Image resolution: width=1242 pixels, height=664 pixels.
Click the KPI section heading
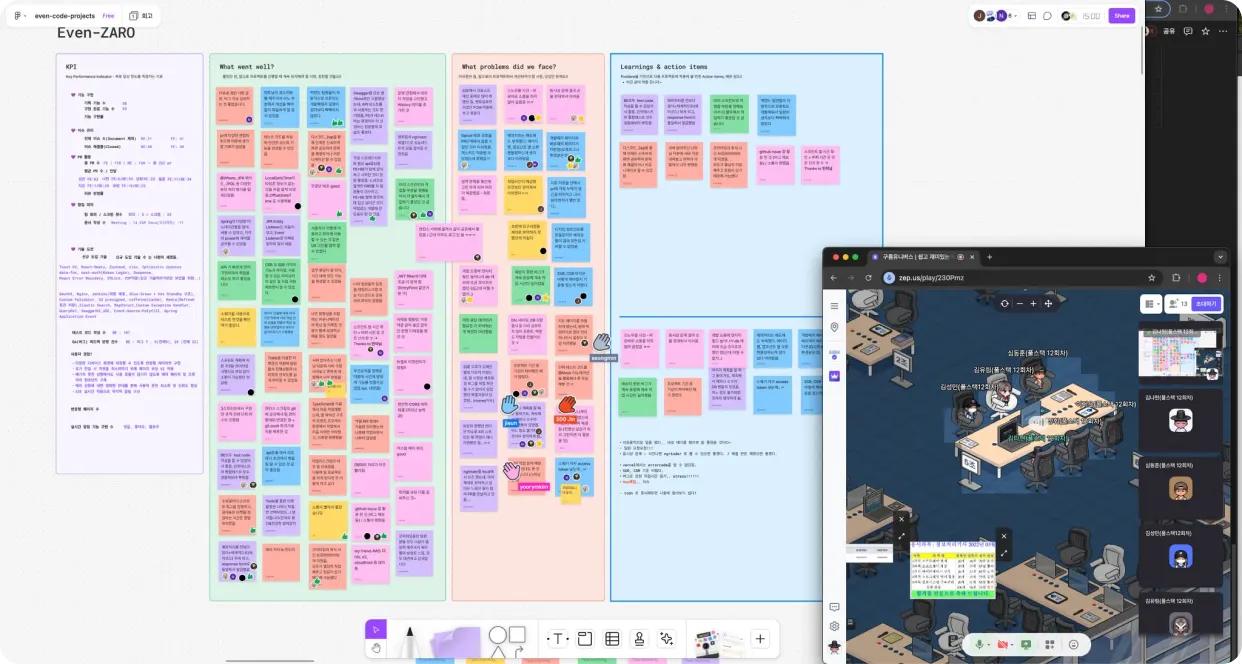pos(70,67)
